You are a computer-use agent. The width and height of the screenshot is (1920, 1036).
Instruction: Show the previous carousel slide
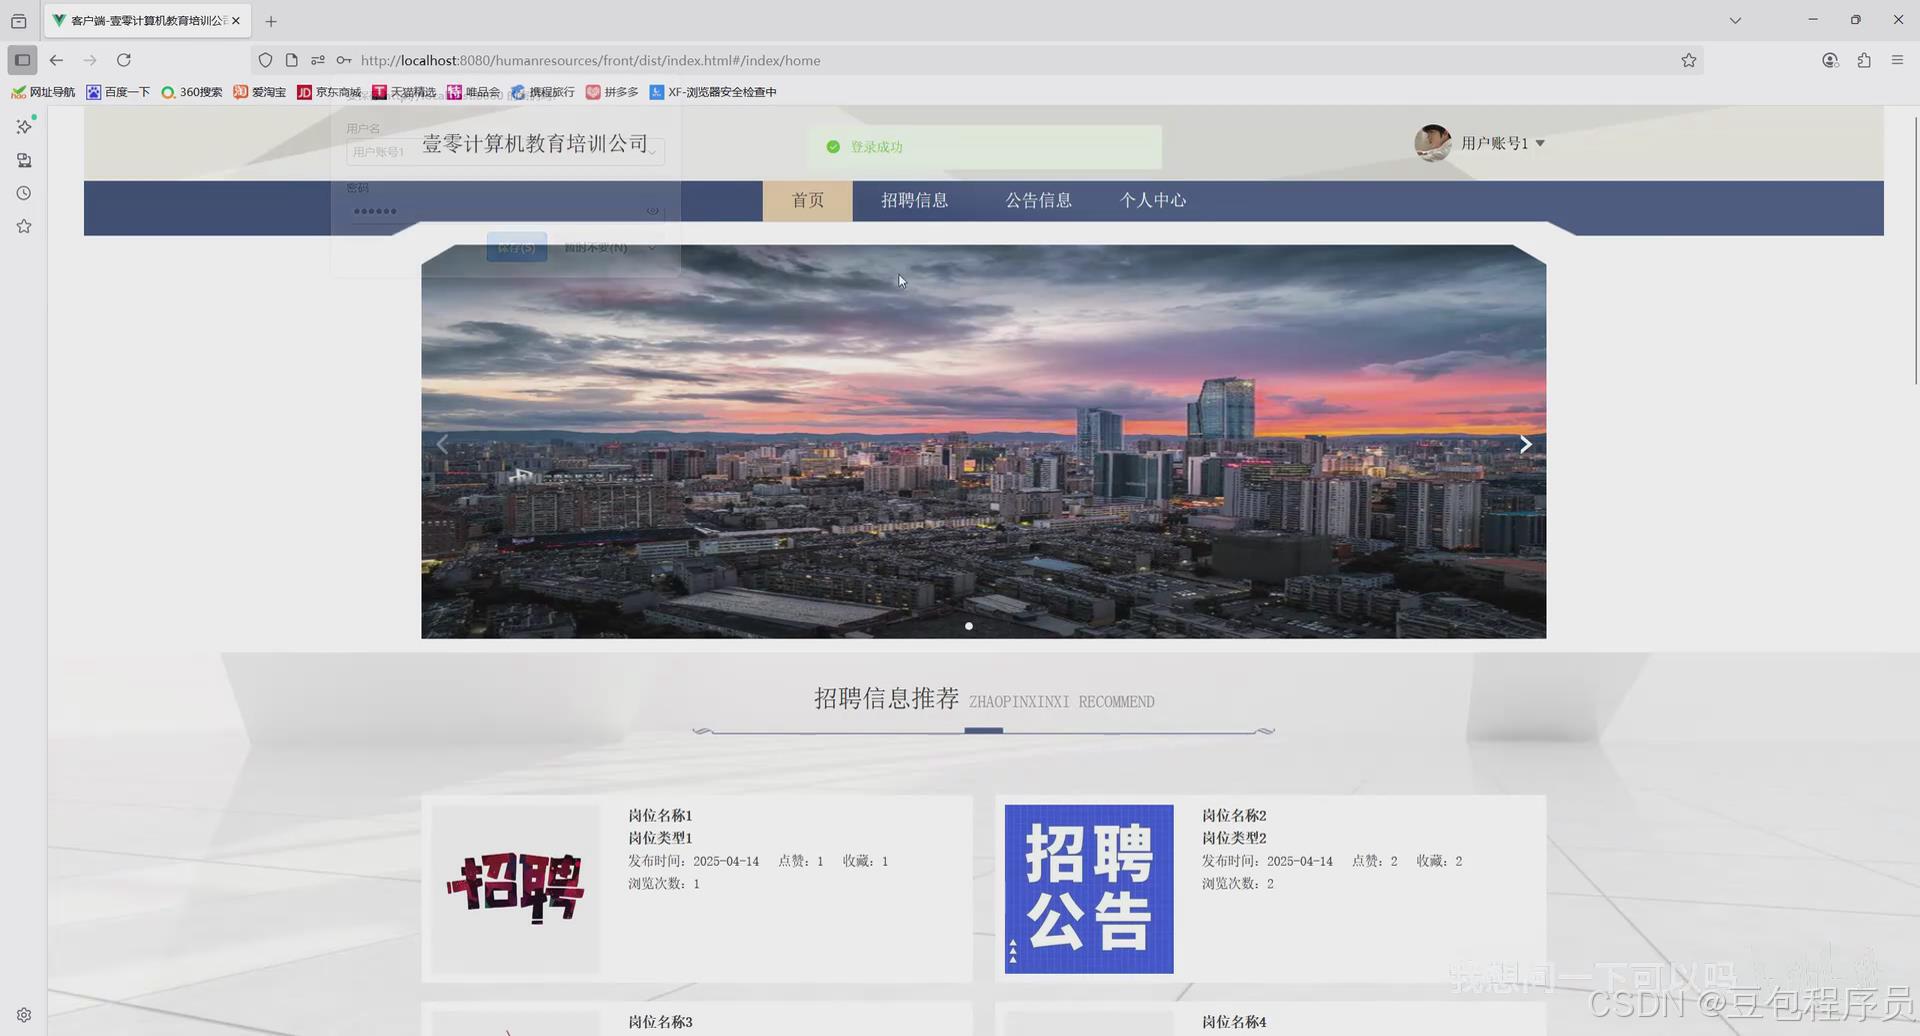coord(442,444)
